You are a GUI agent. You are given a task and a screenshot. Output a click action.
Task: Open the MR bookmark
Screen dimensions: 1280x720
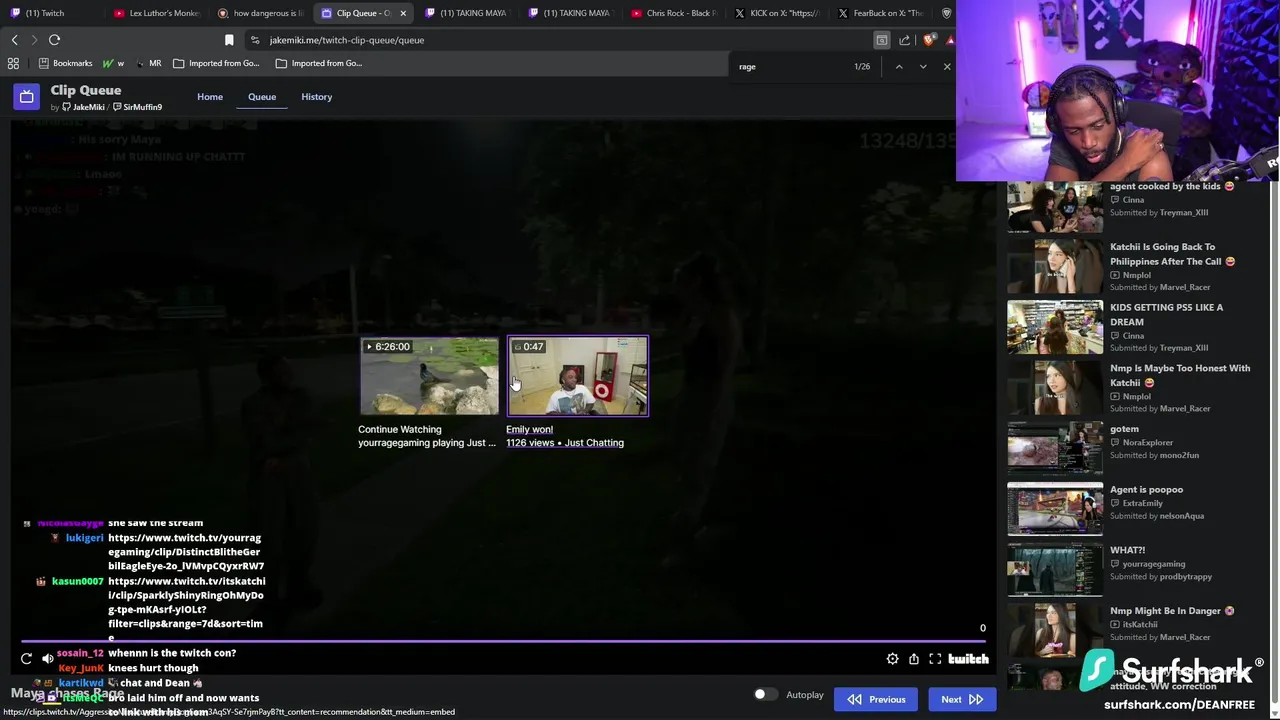[148, 63]
